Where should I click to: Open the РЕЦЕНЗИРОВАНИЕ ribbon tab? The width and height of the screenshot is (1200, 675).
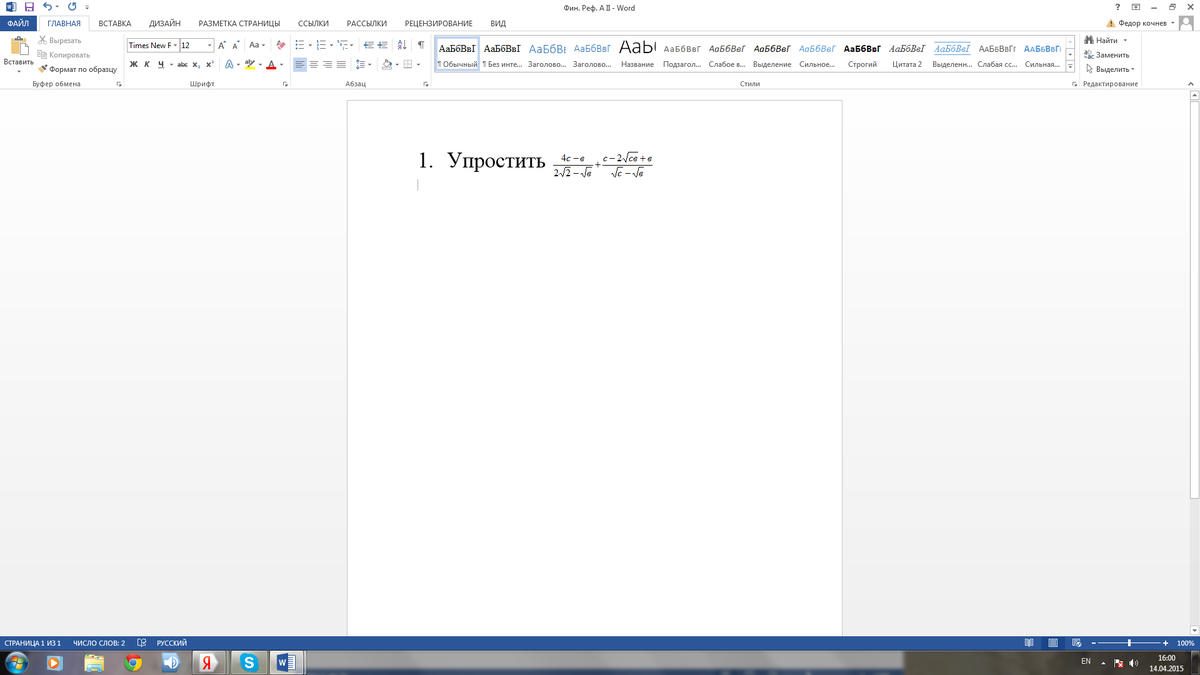coord(438,23)
